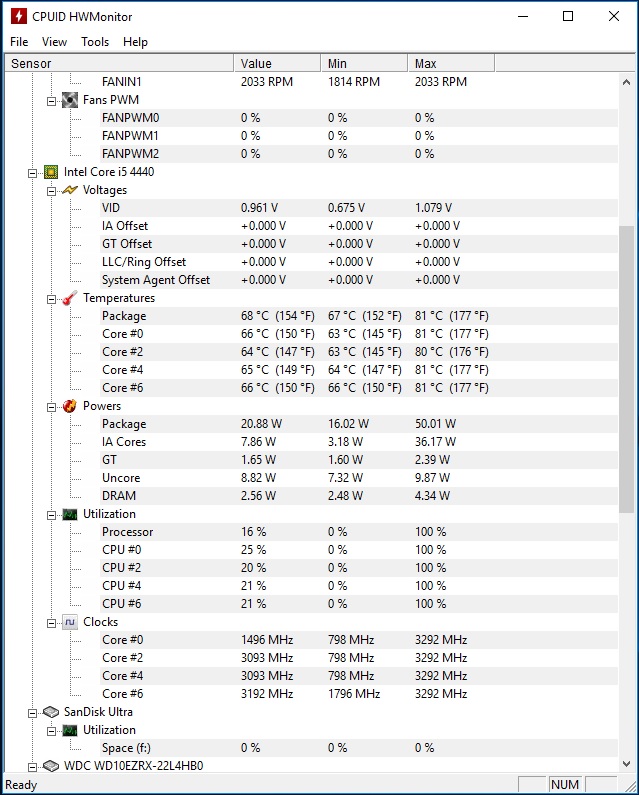Screen dimensions: 639x795
Task: Collapse the Powers tree section
Action: 52,406
